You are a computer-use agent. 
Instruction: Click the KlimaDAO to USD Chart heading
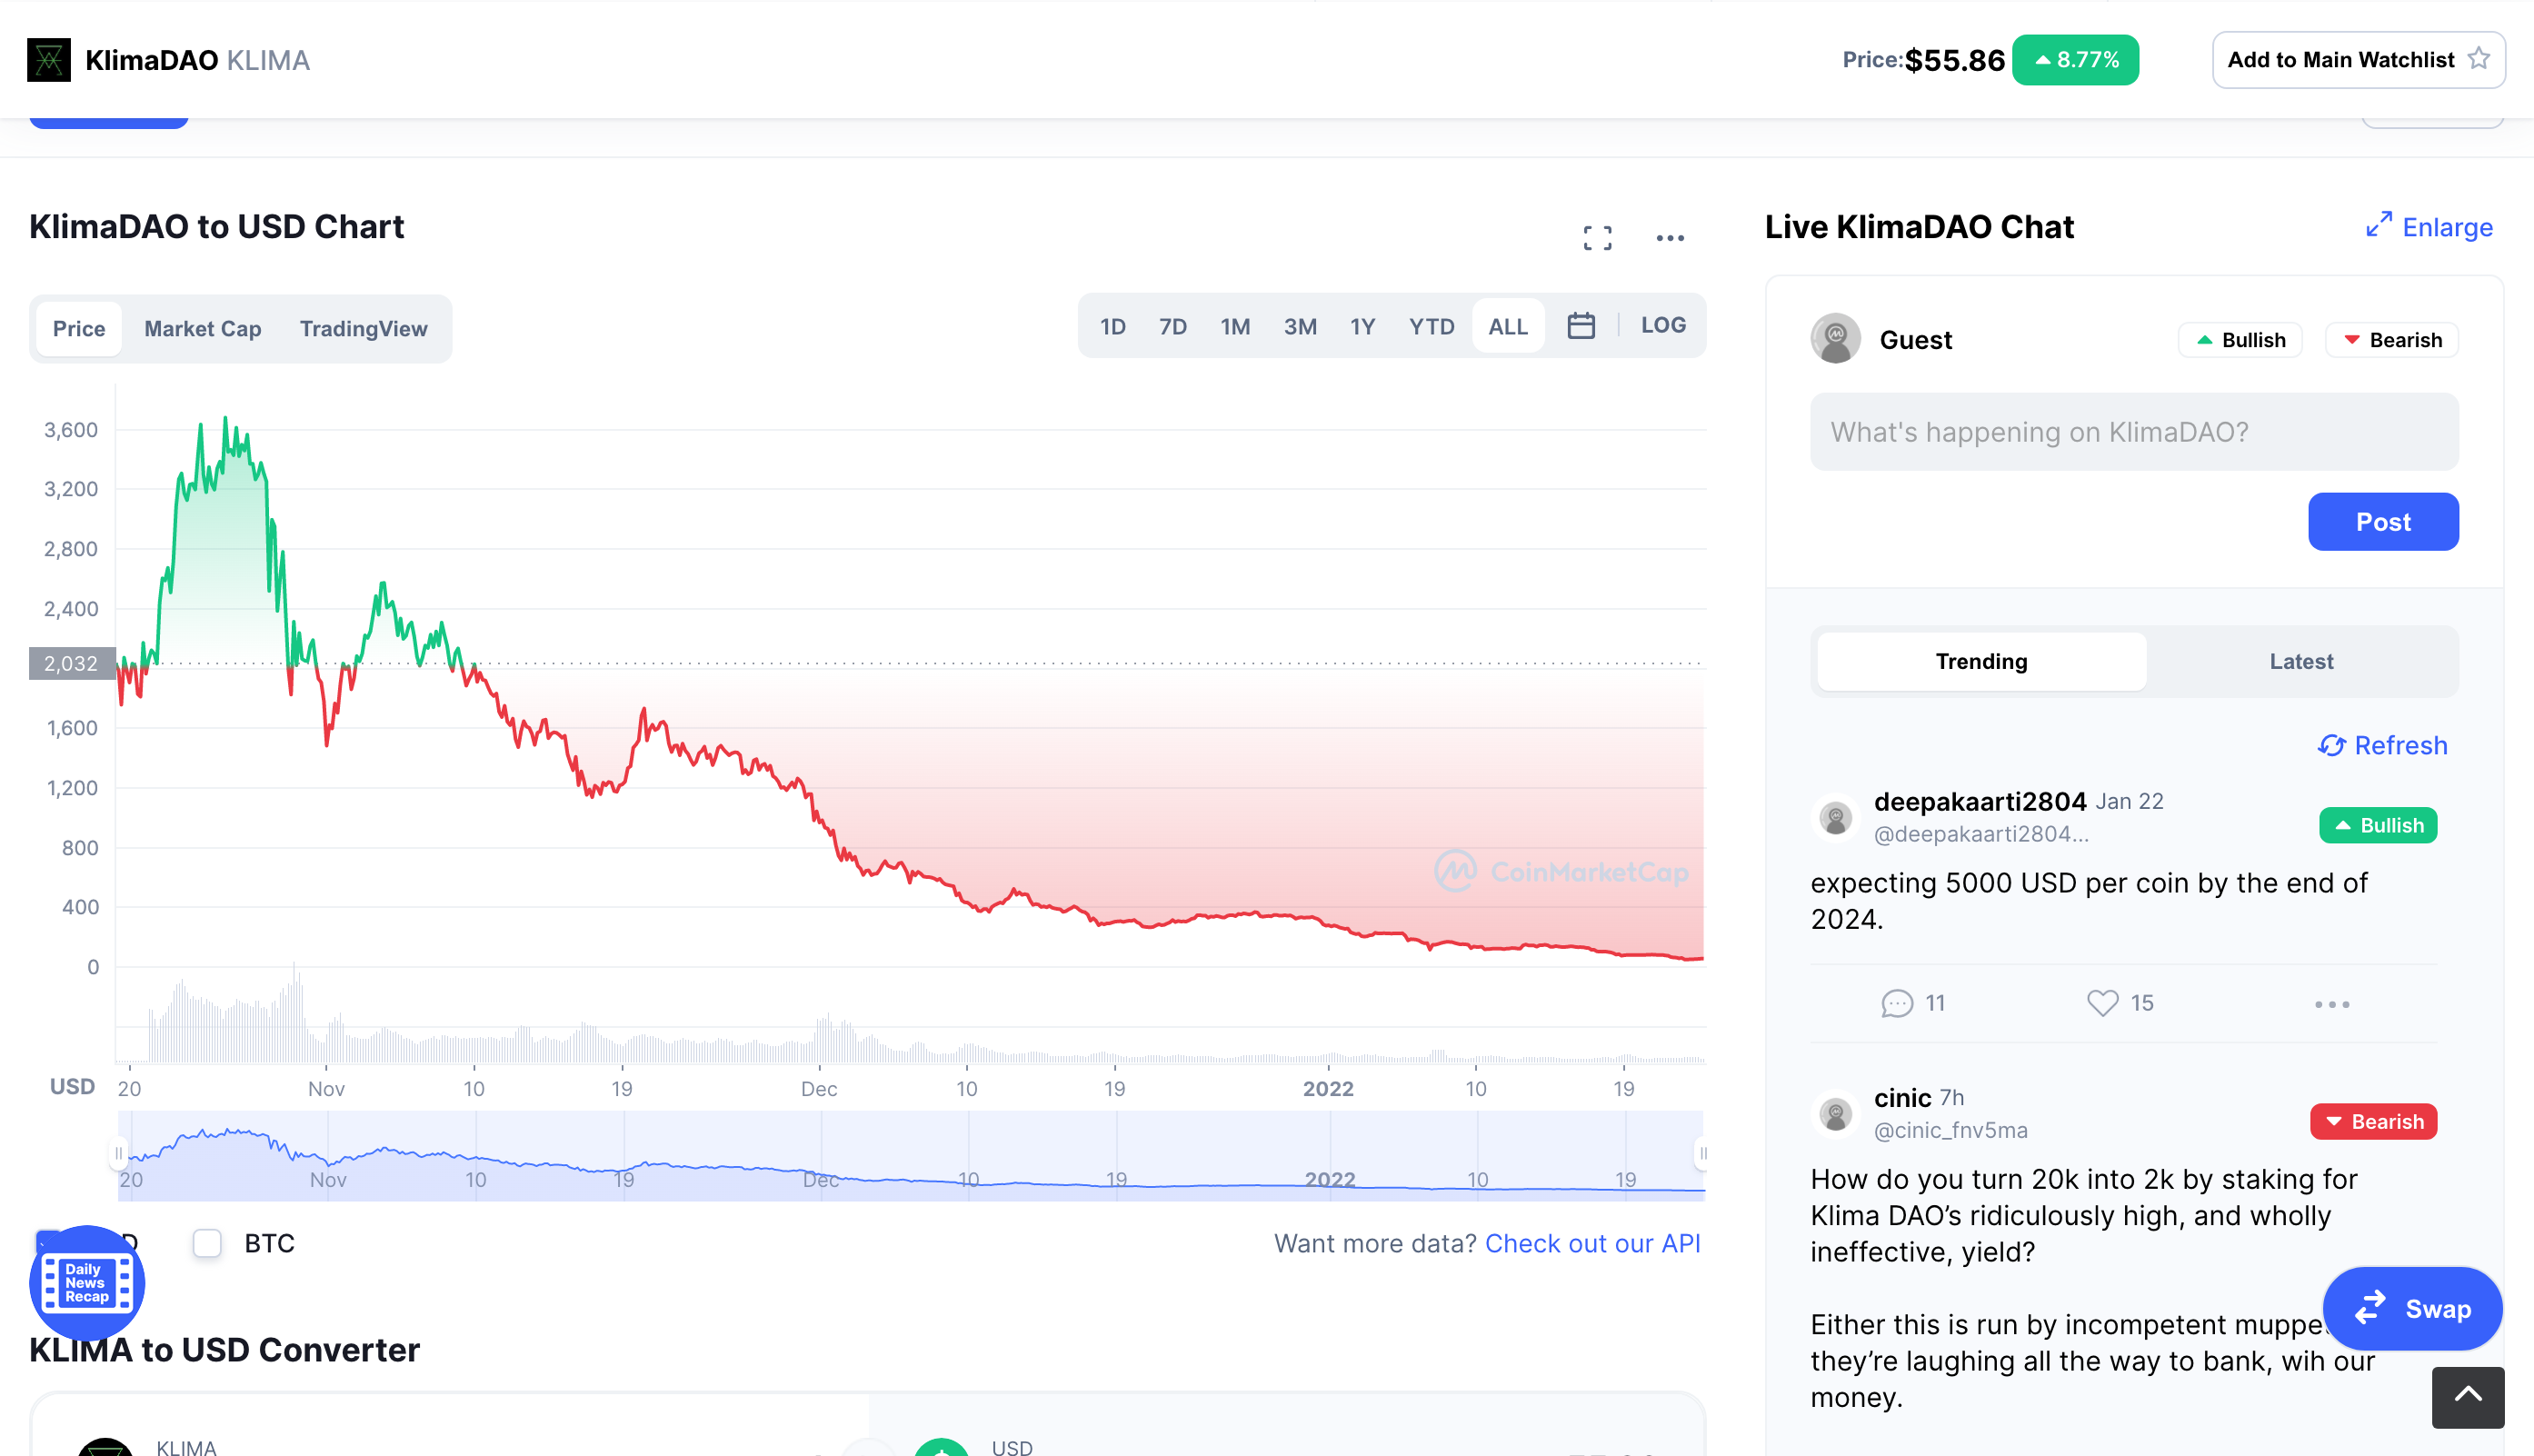(x=217, y=226)
